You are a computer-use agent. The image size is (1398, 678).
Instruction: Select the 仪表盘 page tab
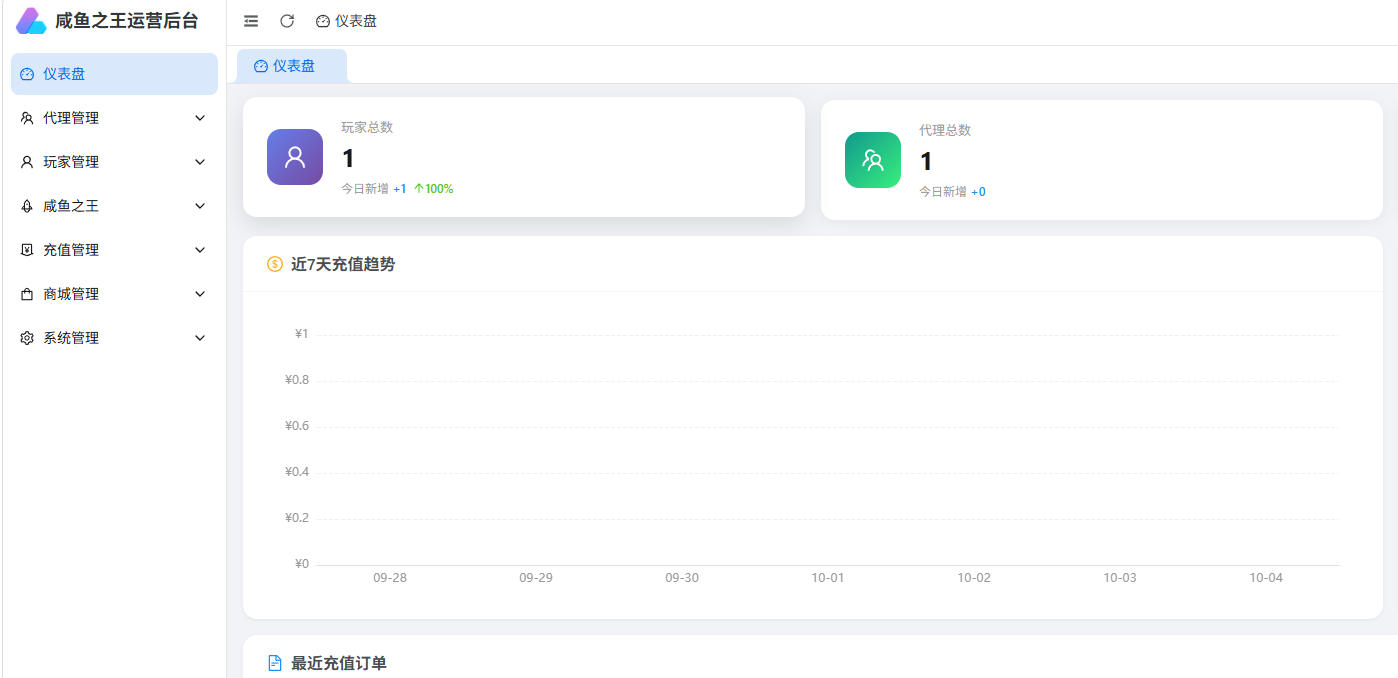coord(292,66)
